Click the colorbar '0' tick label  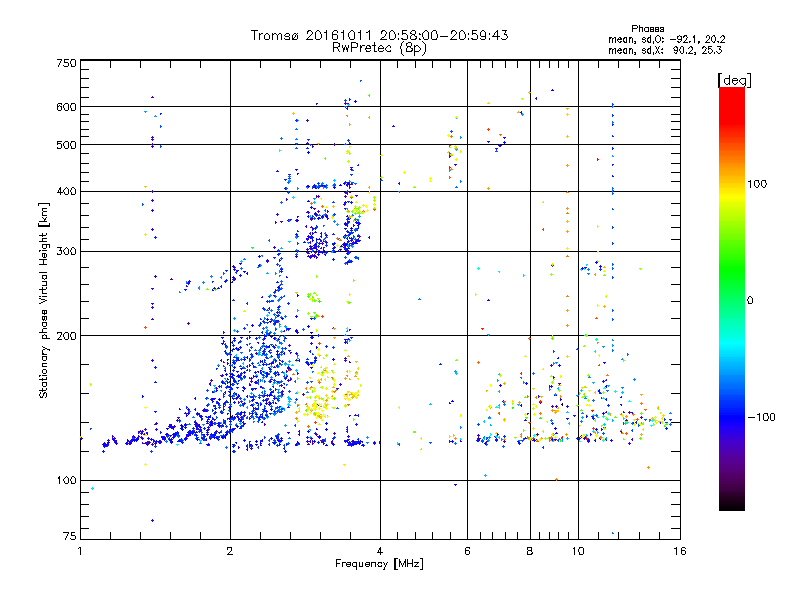point(750,301)
